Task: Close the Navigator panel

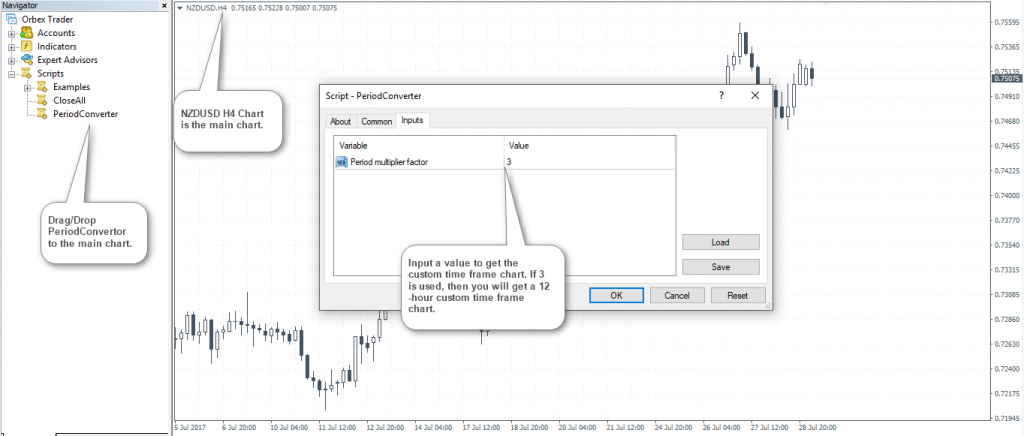Action: pyautogui.click(x=163, y=5)
